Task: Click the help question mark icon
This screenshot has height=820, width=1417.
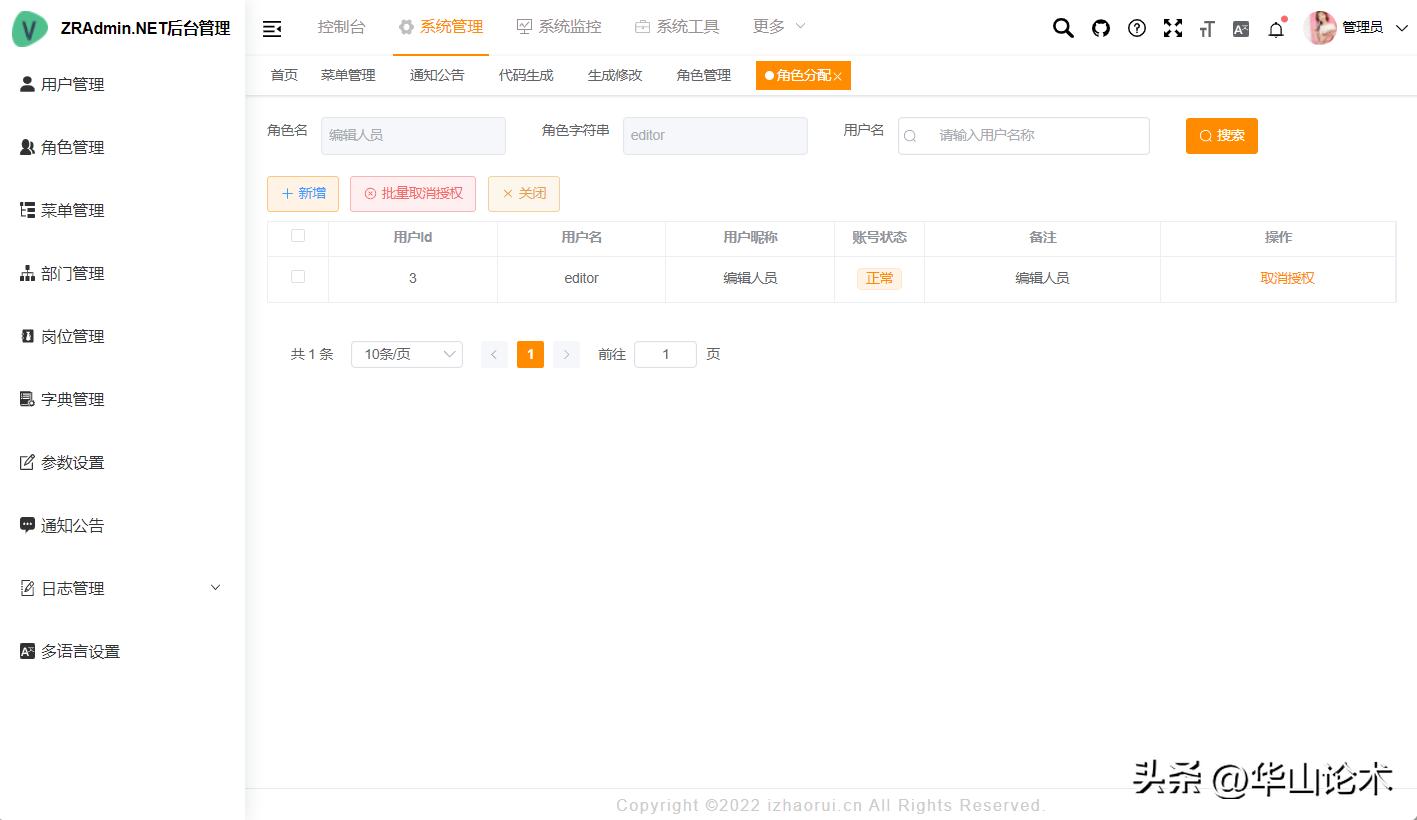Action: click(x=1136, y=29)
